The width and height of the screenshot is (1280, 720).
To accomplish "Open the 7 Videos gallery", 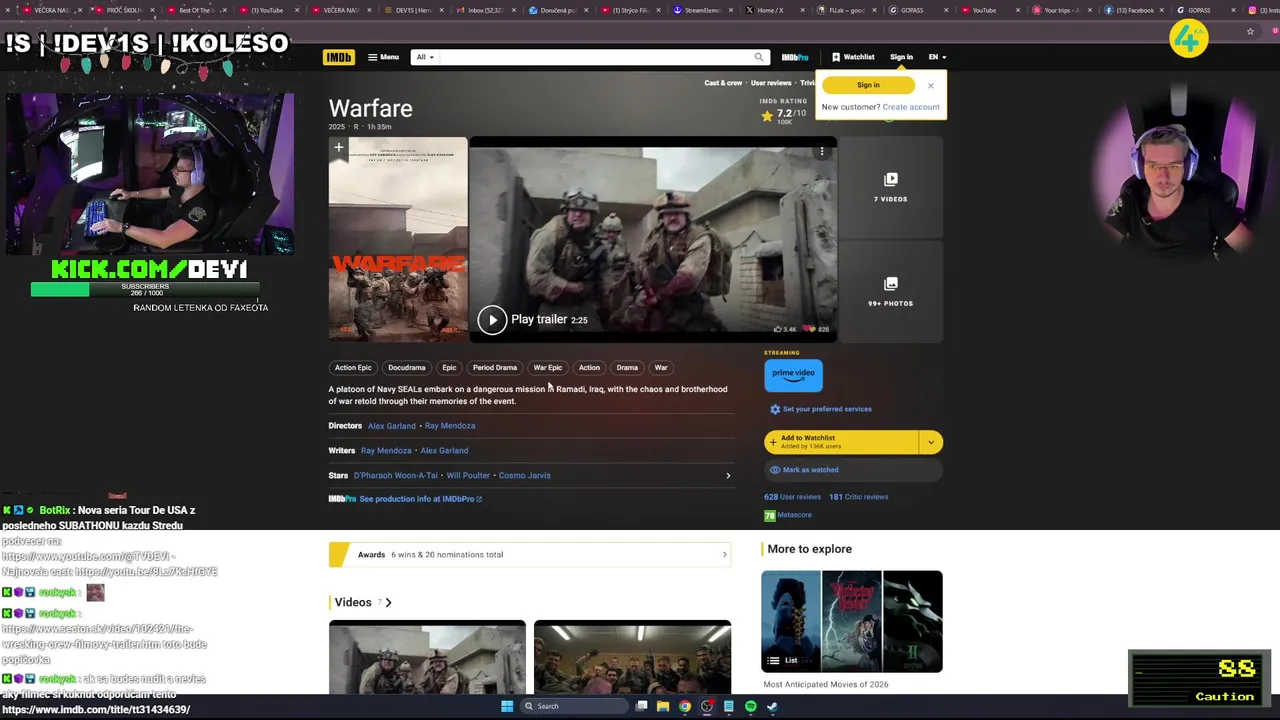I will (890, 188).
